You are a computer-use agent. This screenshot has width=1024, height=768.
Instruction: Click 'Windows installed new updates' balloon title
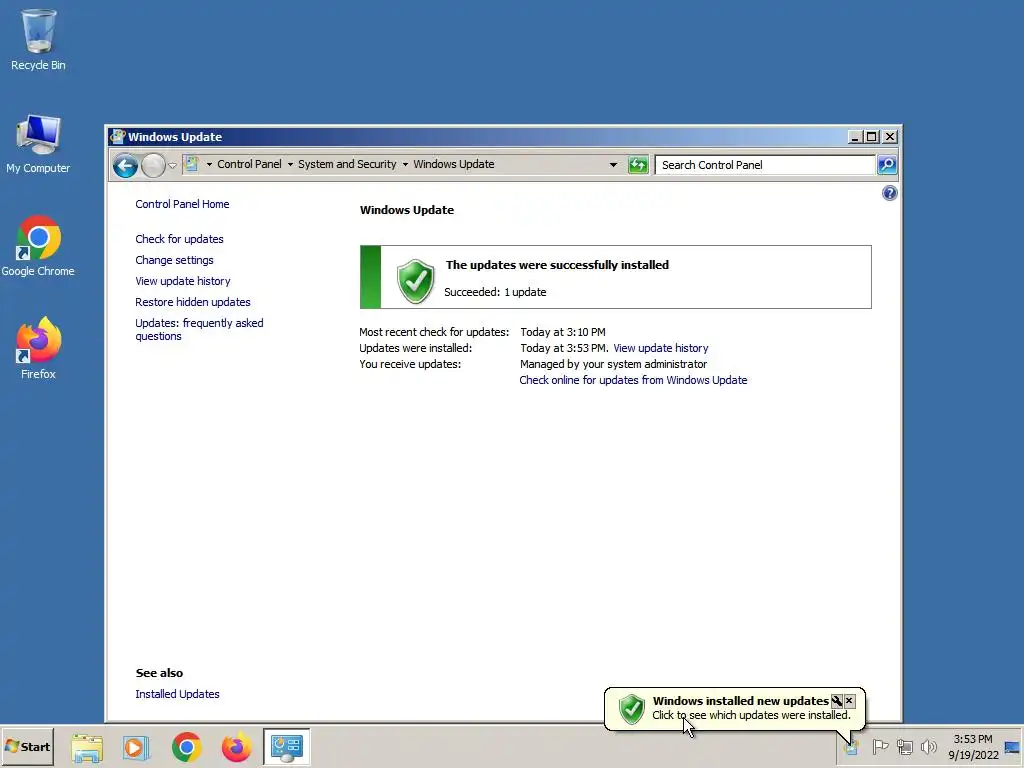point(741,701)
